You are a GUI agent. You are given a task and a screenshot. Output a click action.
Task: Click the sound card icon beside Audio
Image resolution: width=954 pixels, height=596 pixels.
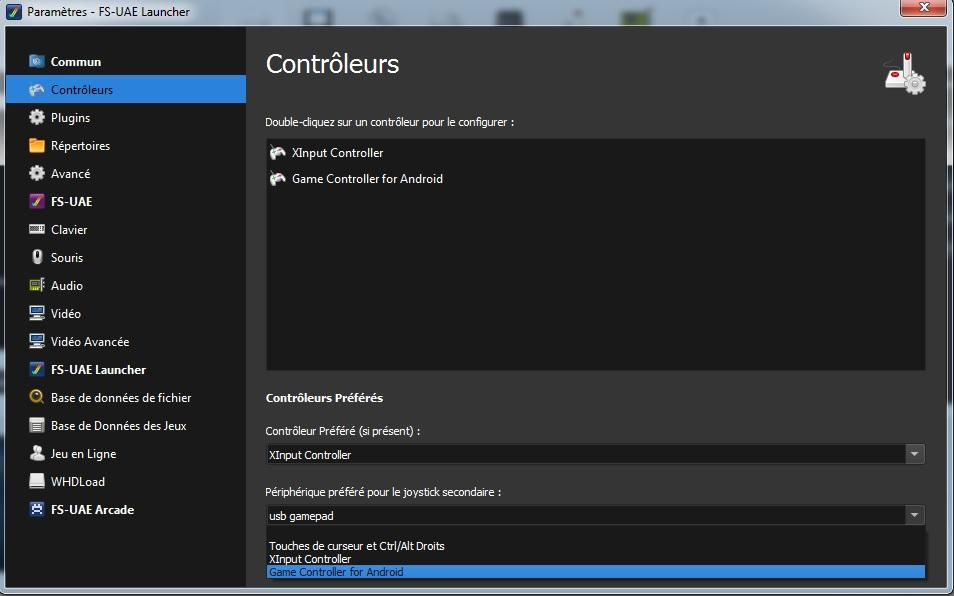point(37,285)
